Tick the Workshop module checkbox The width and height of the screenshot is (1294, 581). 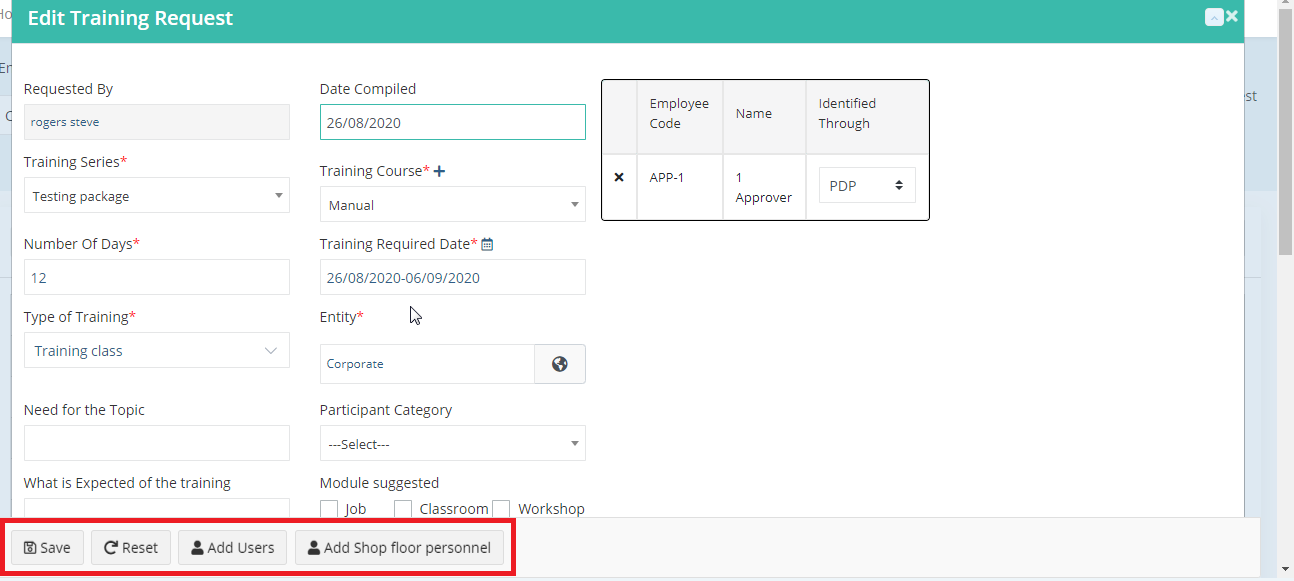click(x=501, y=509)
